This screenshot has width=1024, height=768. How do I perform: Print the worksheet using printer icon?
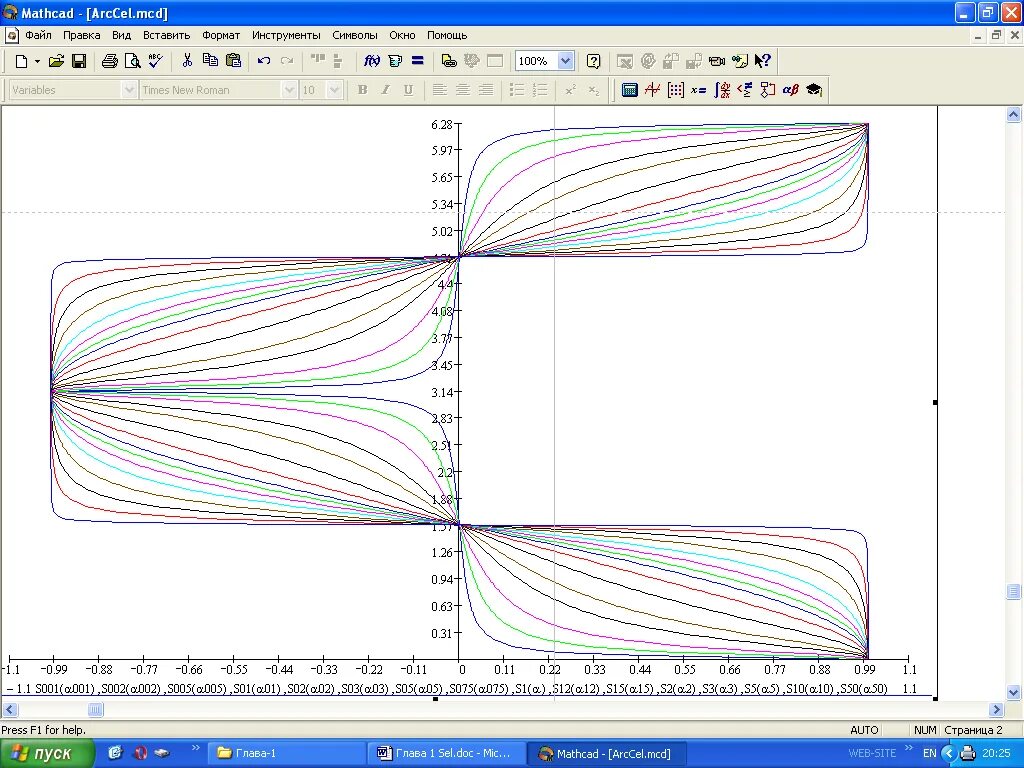click(110, 61)
